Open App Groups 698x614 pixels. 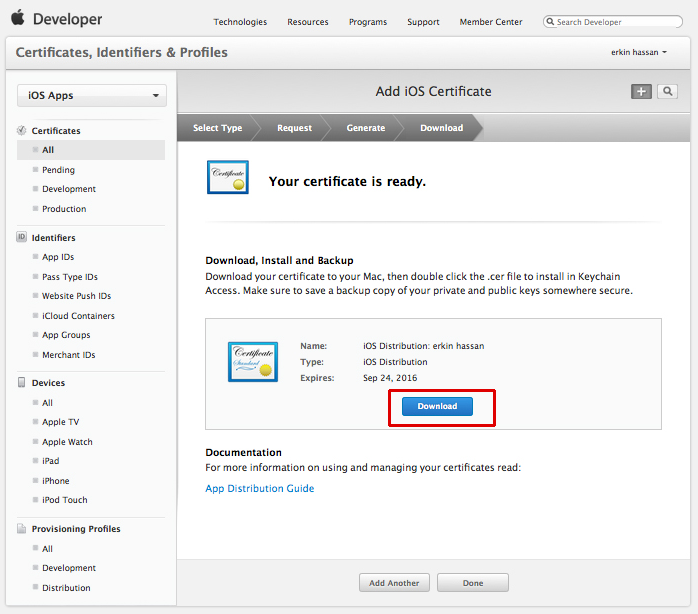point(66,335)
